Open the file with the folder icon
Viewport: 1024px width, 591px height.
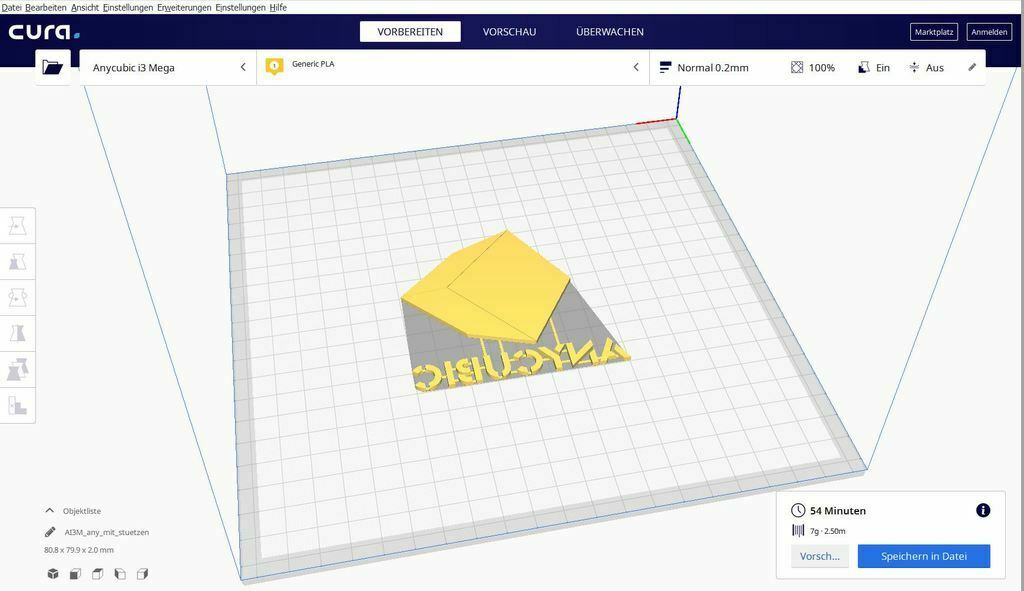53,67
